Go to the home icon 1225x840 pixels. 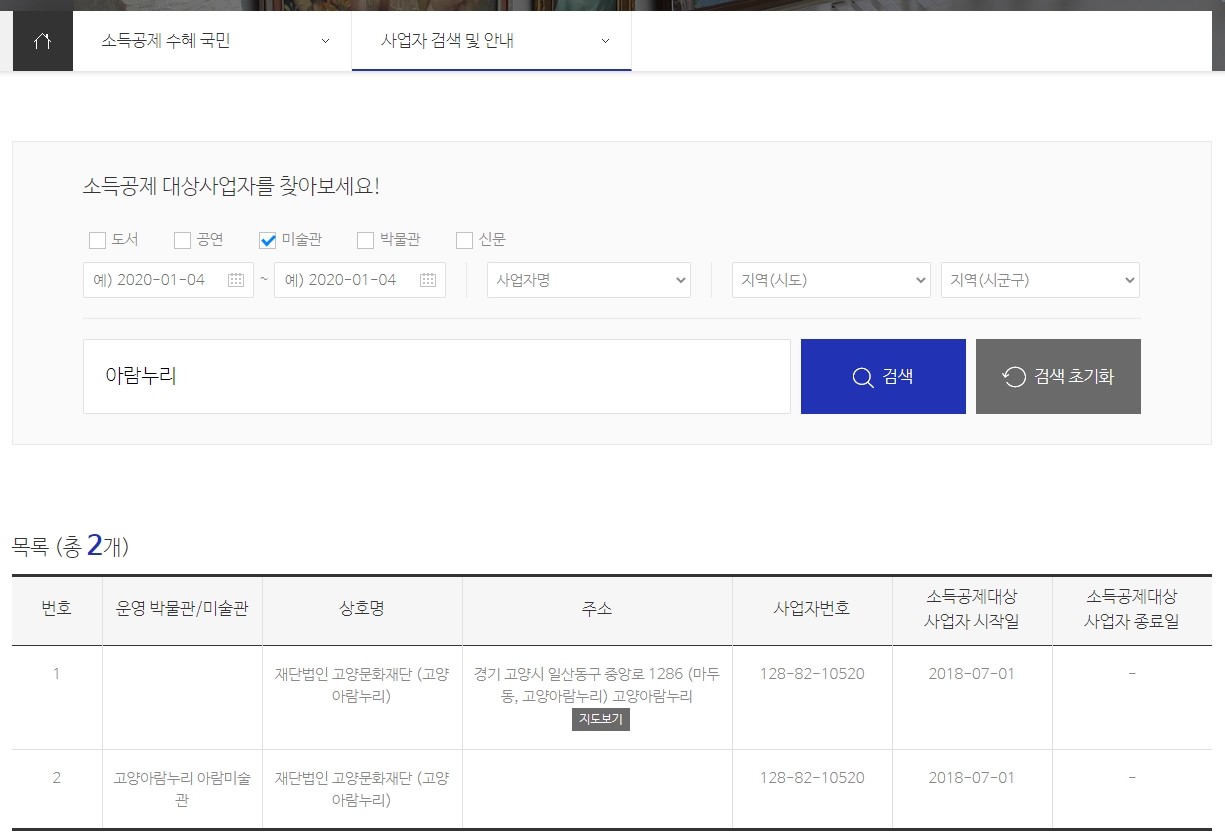tap(42, 41)
